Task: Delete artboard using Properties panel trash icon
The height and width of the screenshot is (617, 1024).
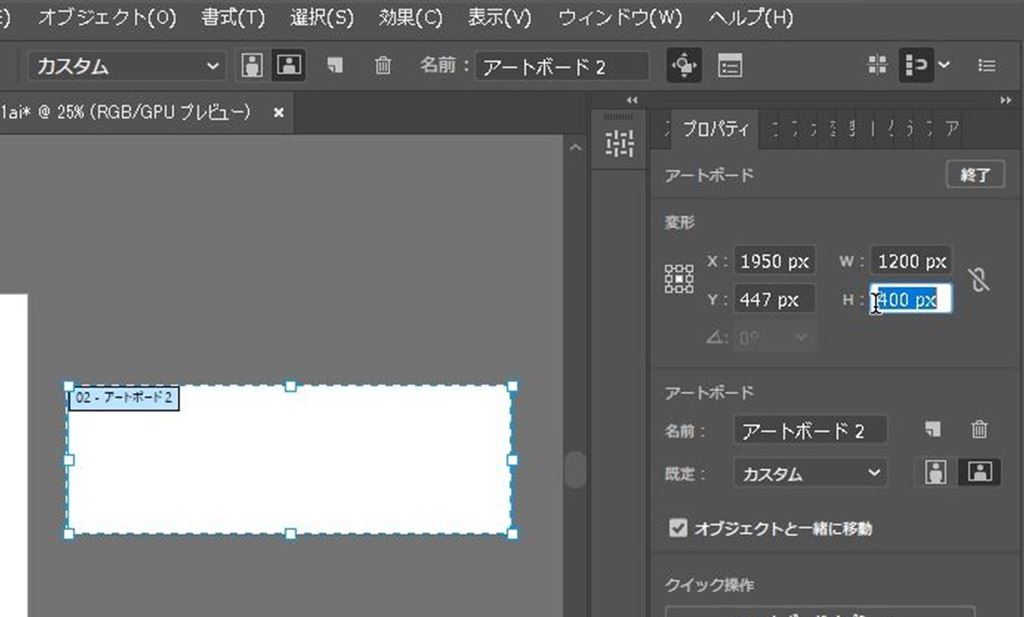Action: (979, 430)
